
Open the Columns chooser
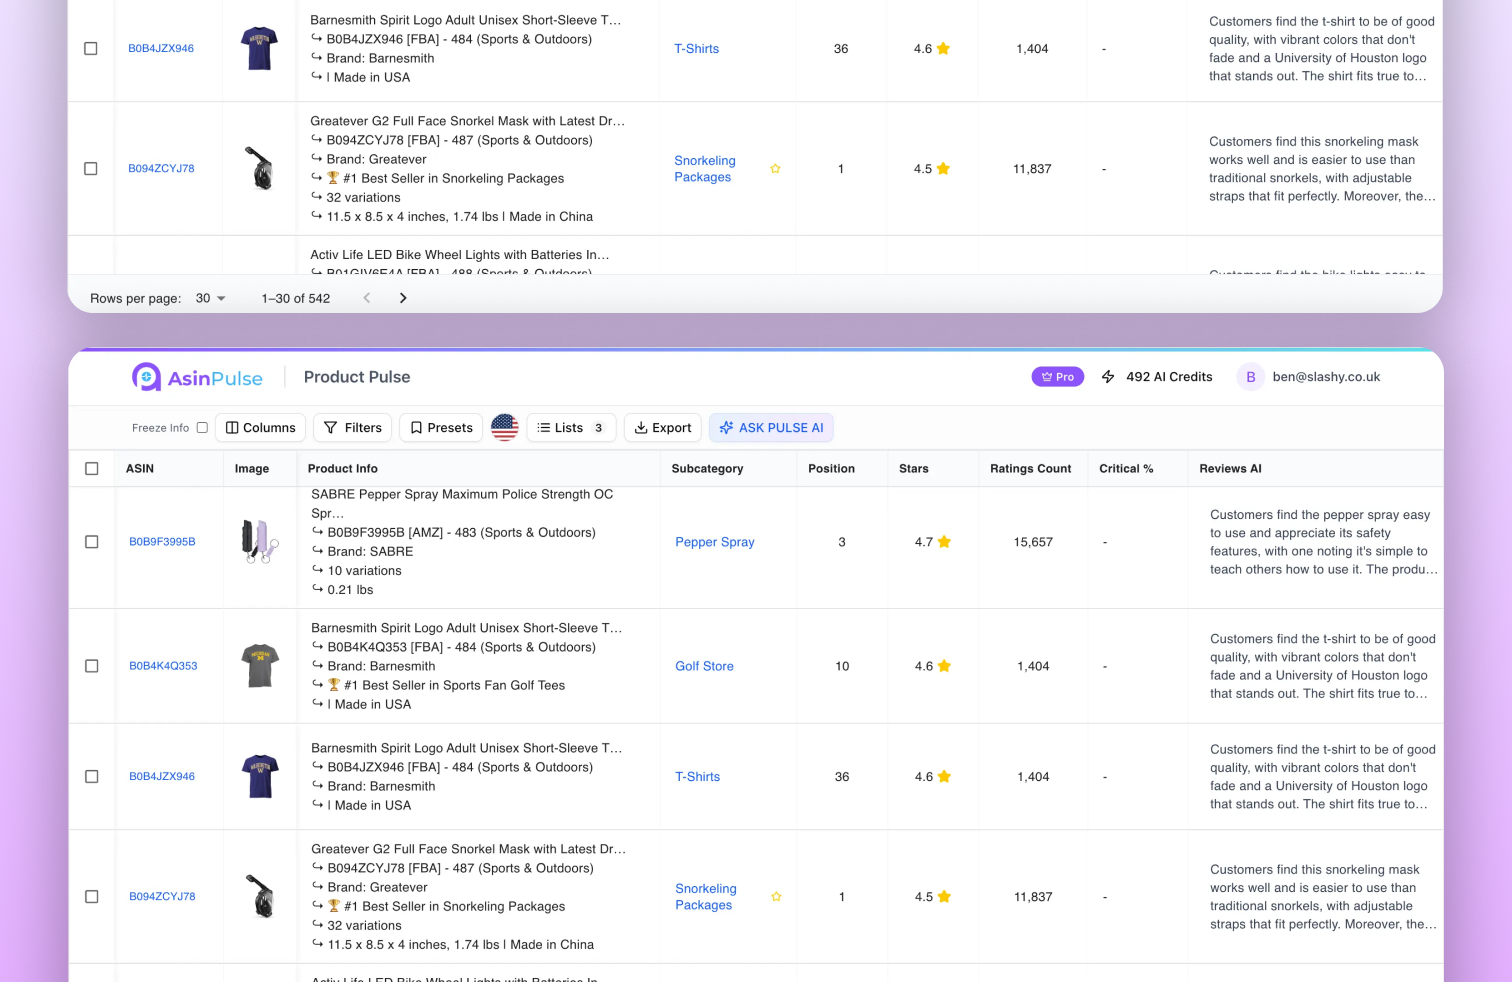pos(261,428)
